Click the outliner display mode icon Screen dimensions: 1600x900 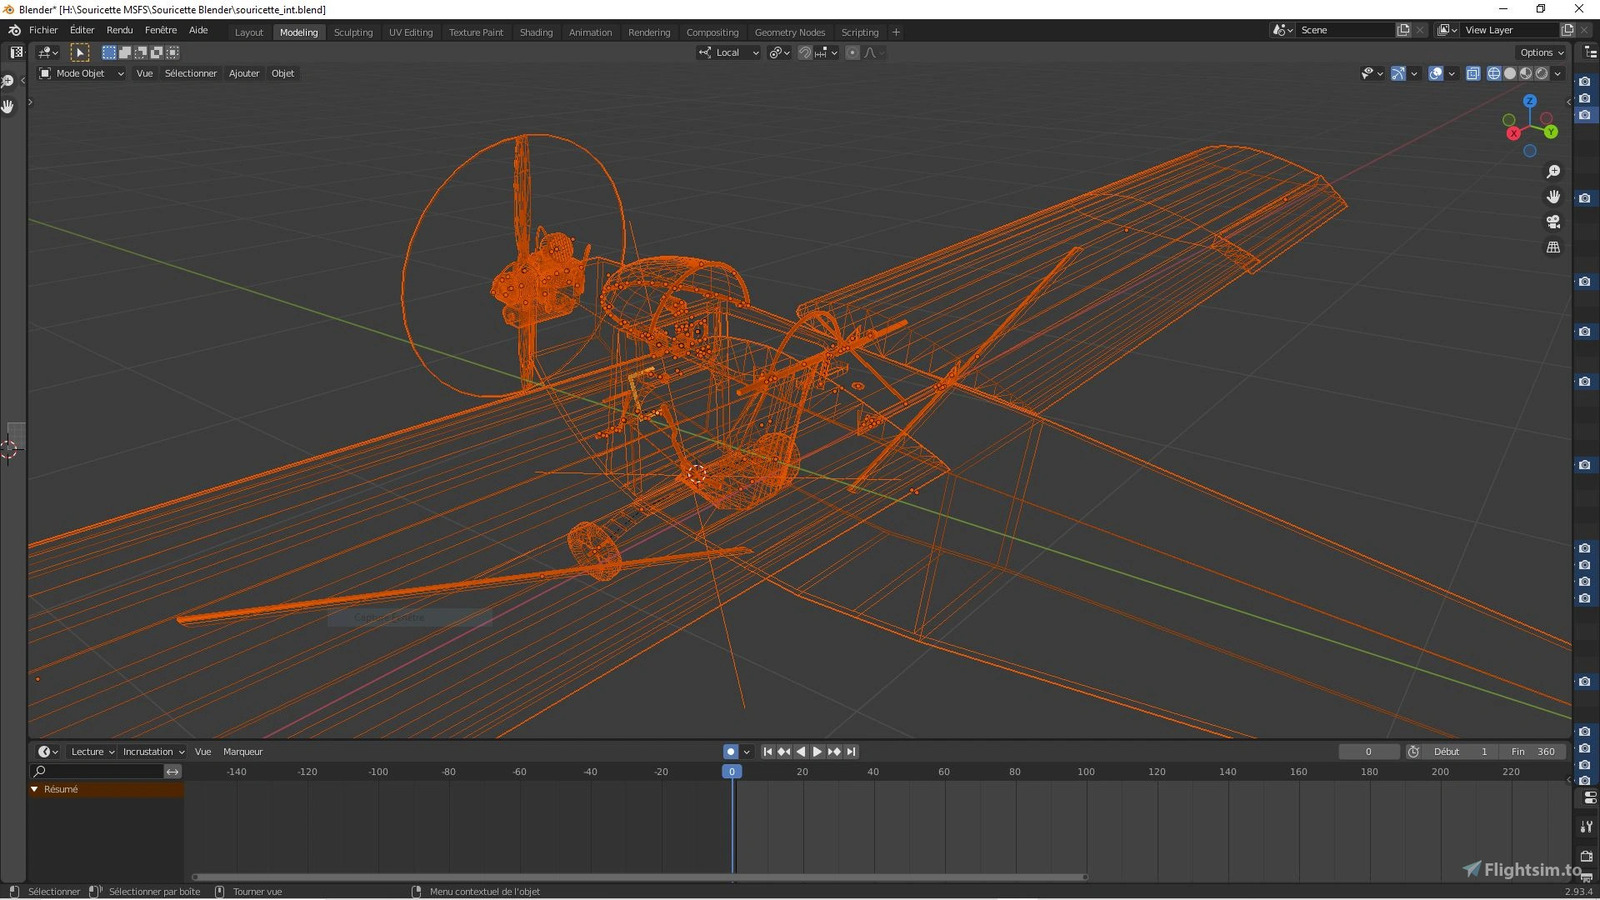click(x=1590, y=52)
